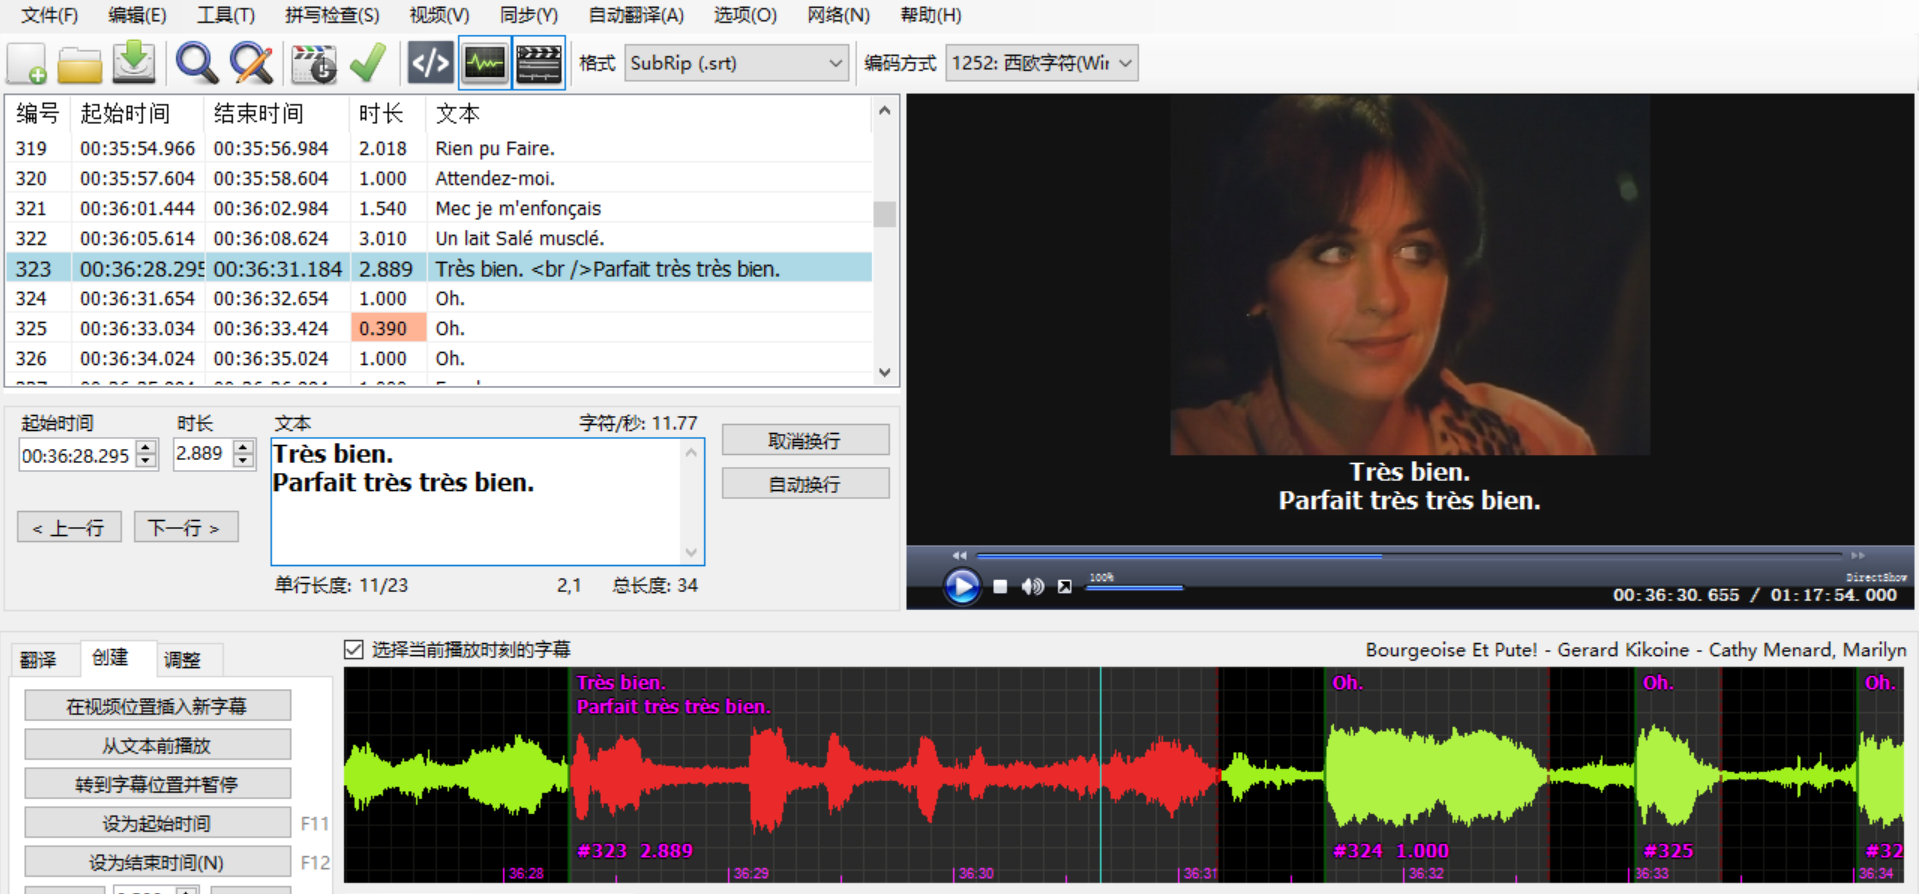Click in the subtitle text edit box
The width and height of the screenshot is (1919, 894).
(x=478, y=501)
